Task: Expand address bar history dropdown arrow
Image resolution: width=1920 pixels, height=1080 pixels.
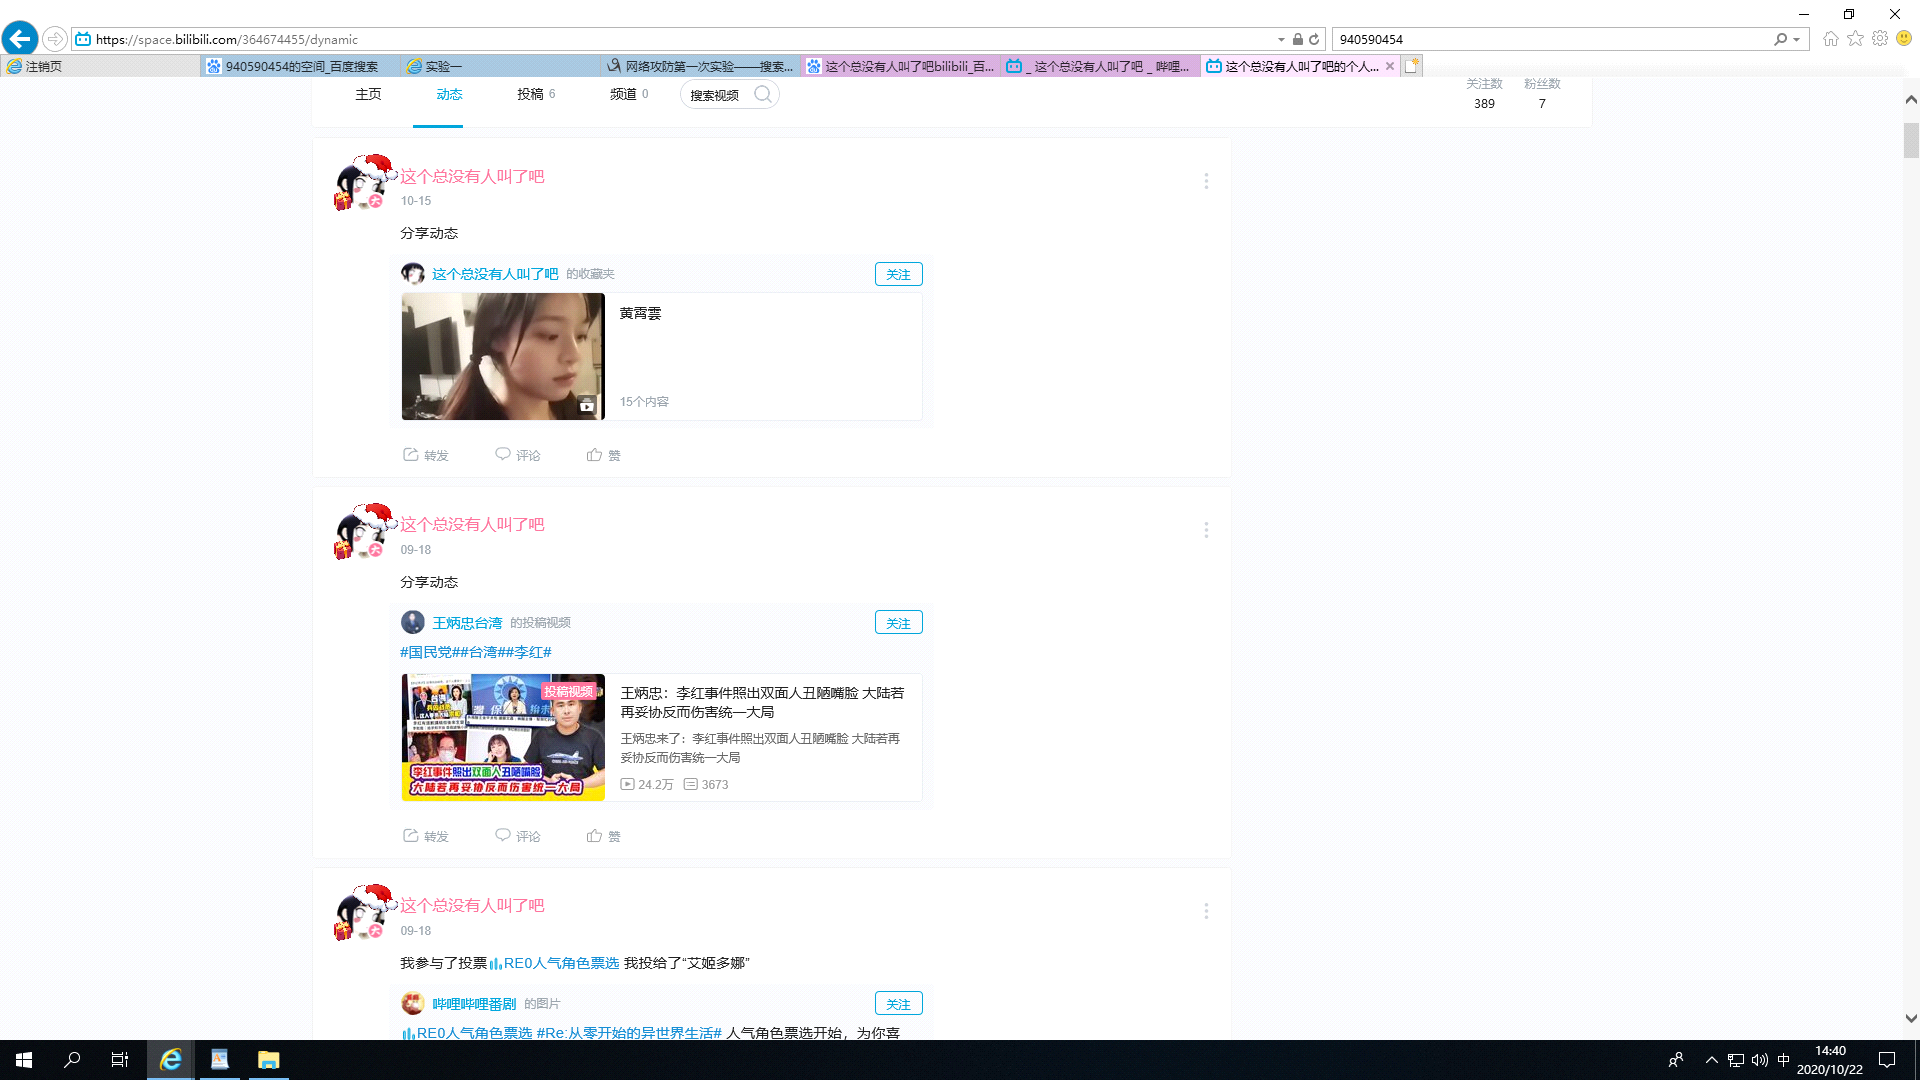Action: click(1281, 39)
